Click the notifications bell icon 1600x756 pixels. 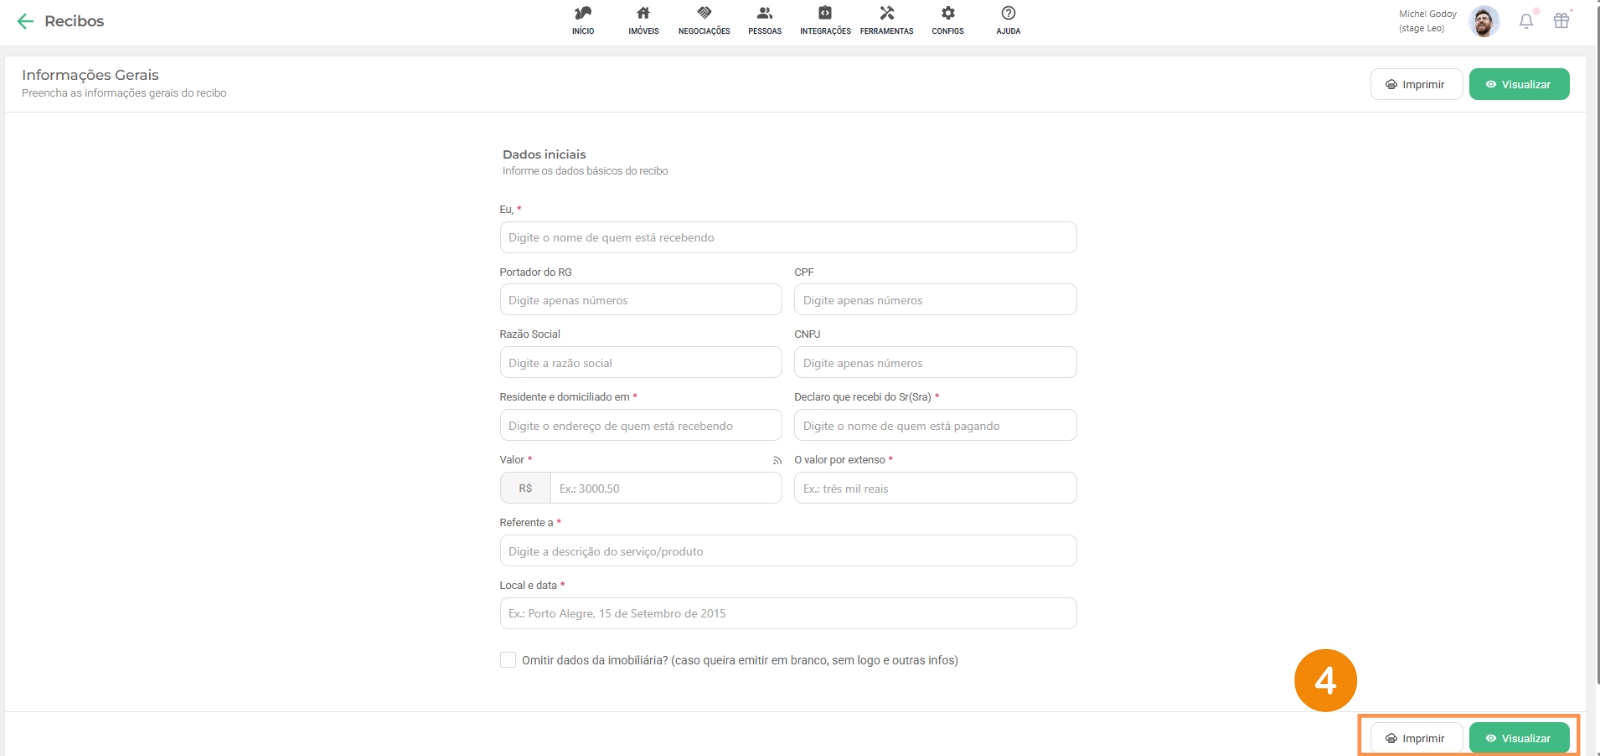(1526, 21)
